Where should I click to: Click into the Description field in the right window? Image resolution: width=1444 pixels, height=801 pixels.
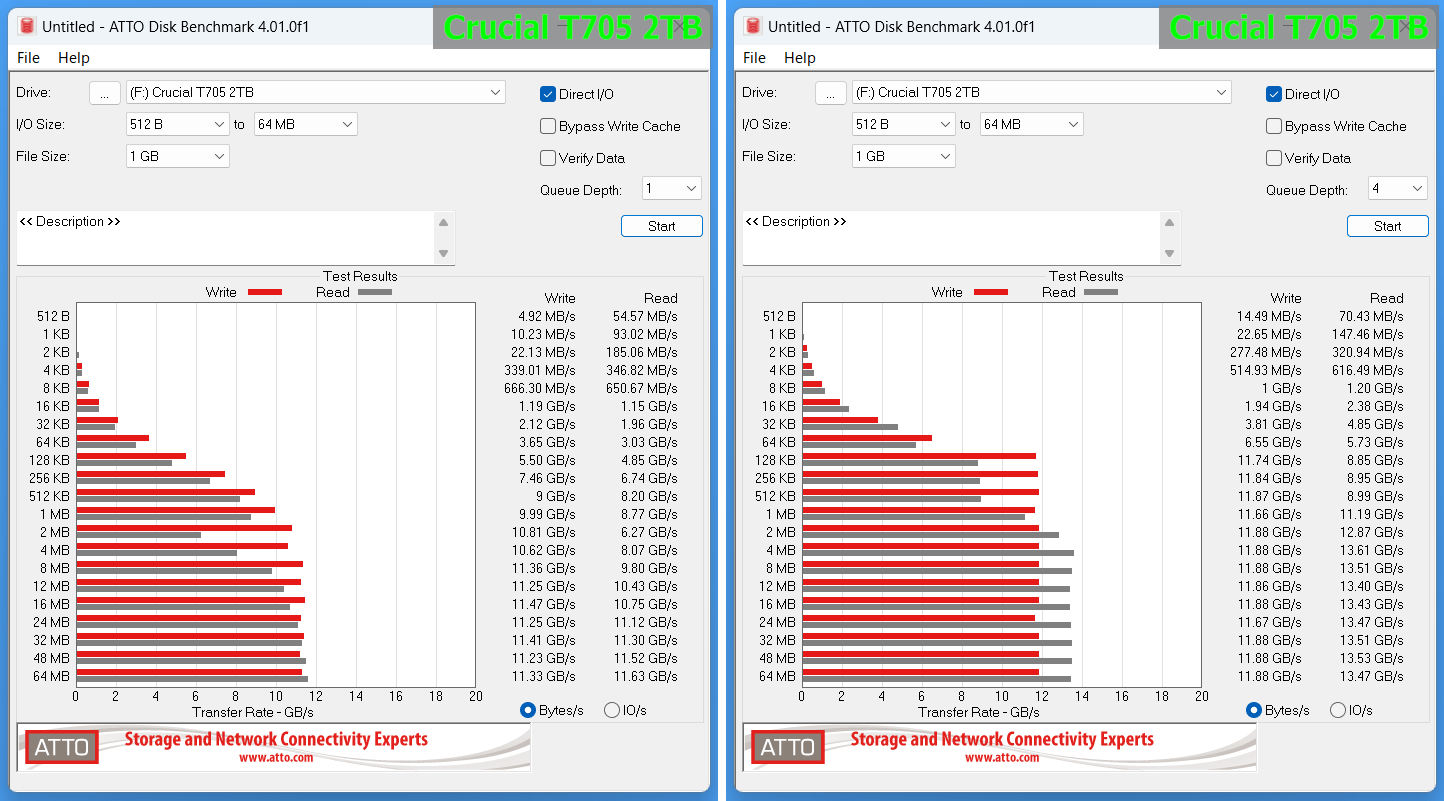952,238
